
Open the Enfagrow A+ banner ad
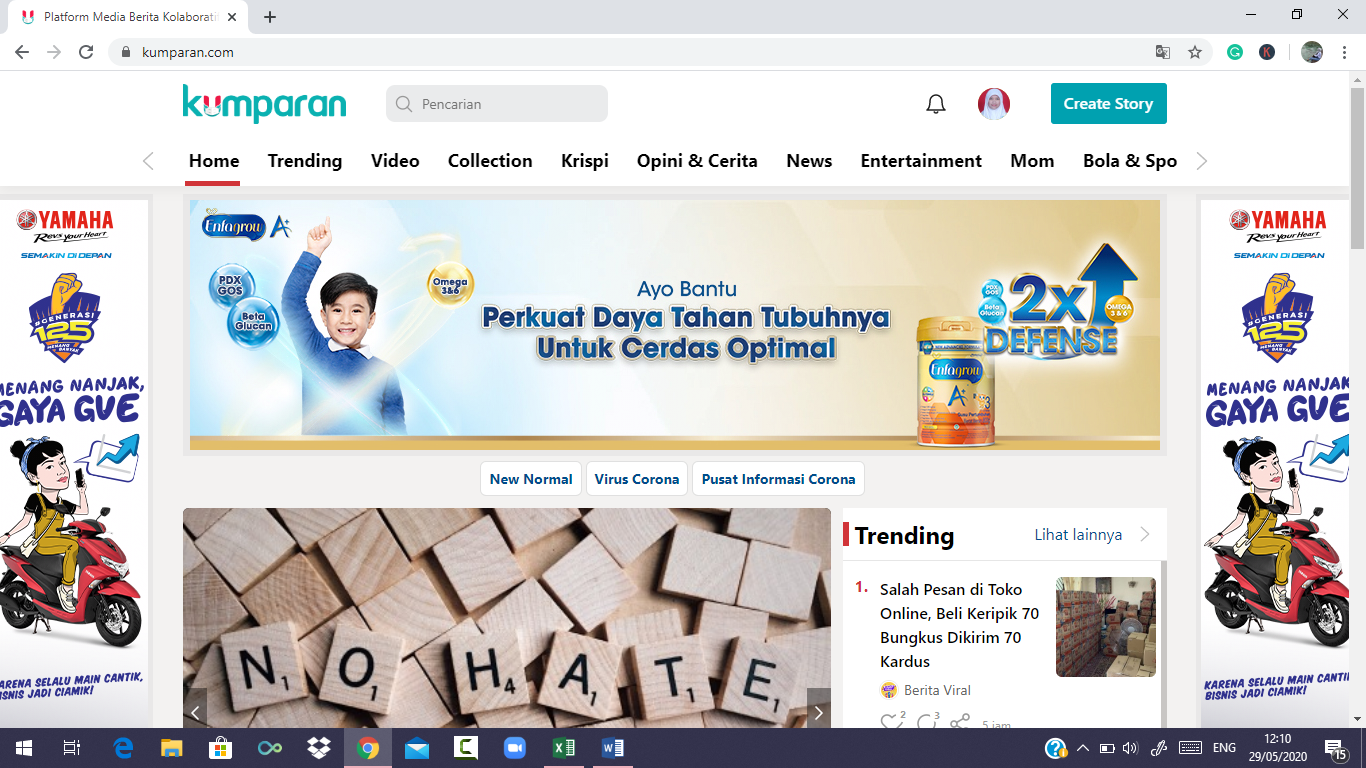tap(675, 325)
